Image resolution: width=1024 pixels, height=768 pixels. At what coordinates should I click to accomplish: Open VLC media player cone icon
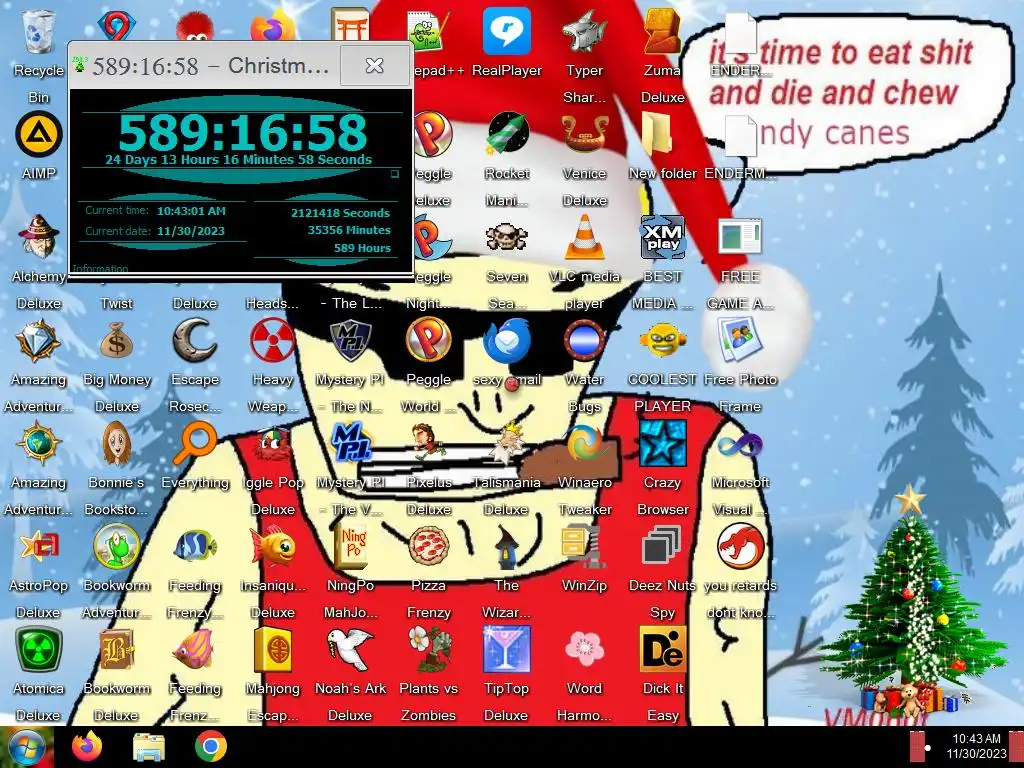(584, 238)
